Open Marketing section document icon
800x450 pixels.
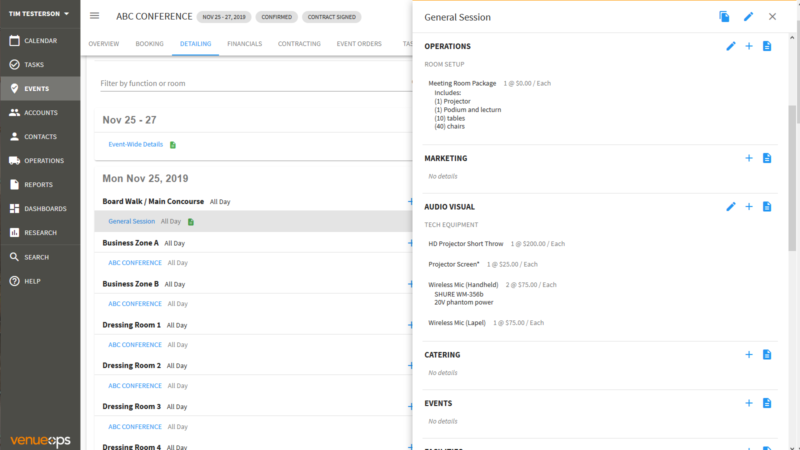(767, 158)
